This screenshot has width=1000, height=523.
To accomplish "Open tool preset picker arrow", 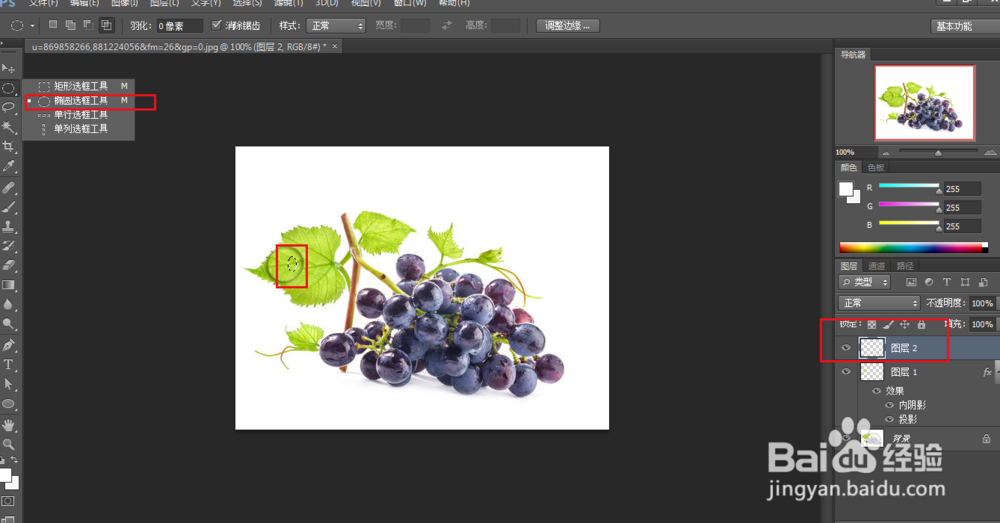I will tap(33, 26).
